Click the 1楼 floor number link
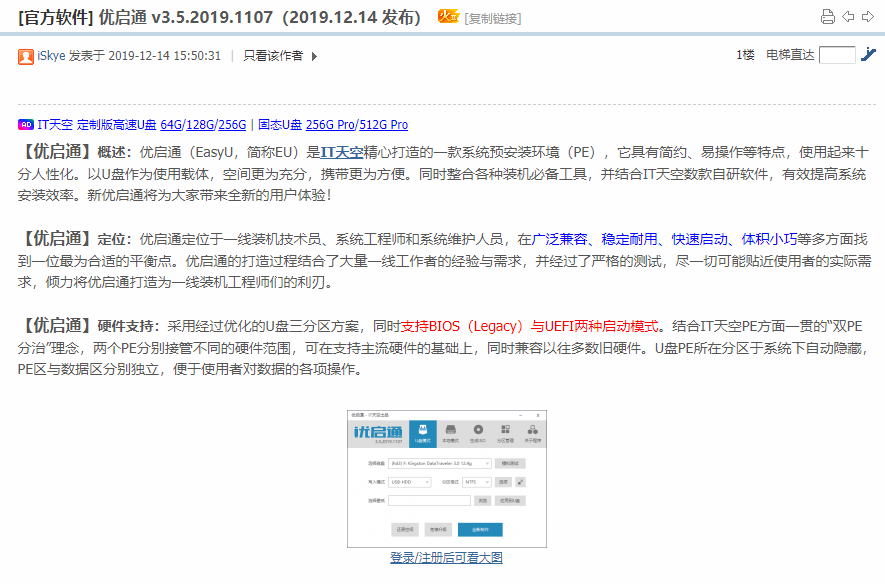Viewport: 885px width, 584px height. point(745,55)
